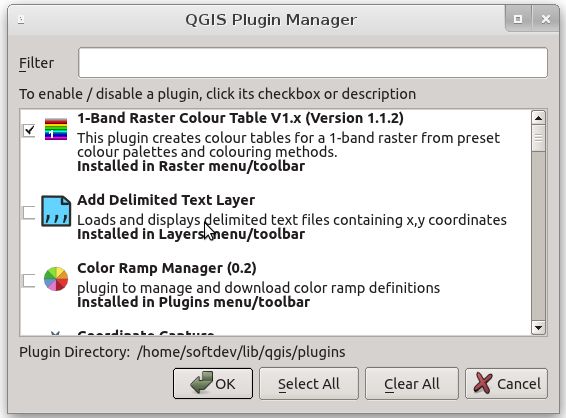This screenshot has height=418, width=566.
Task: Click the Color Ramp Manager color wheel icon
Action: pos(56,279)
